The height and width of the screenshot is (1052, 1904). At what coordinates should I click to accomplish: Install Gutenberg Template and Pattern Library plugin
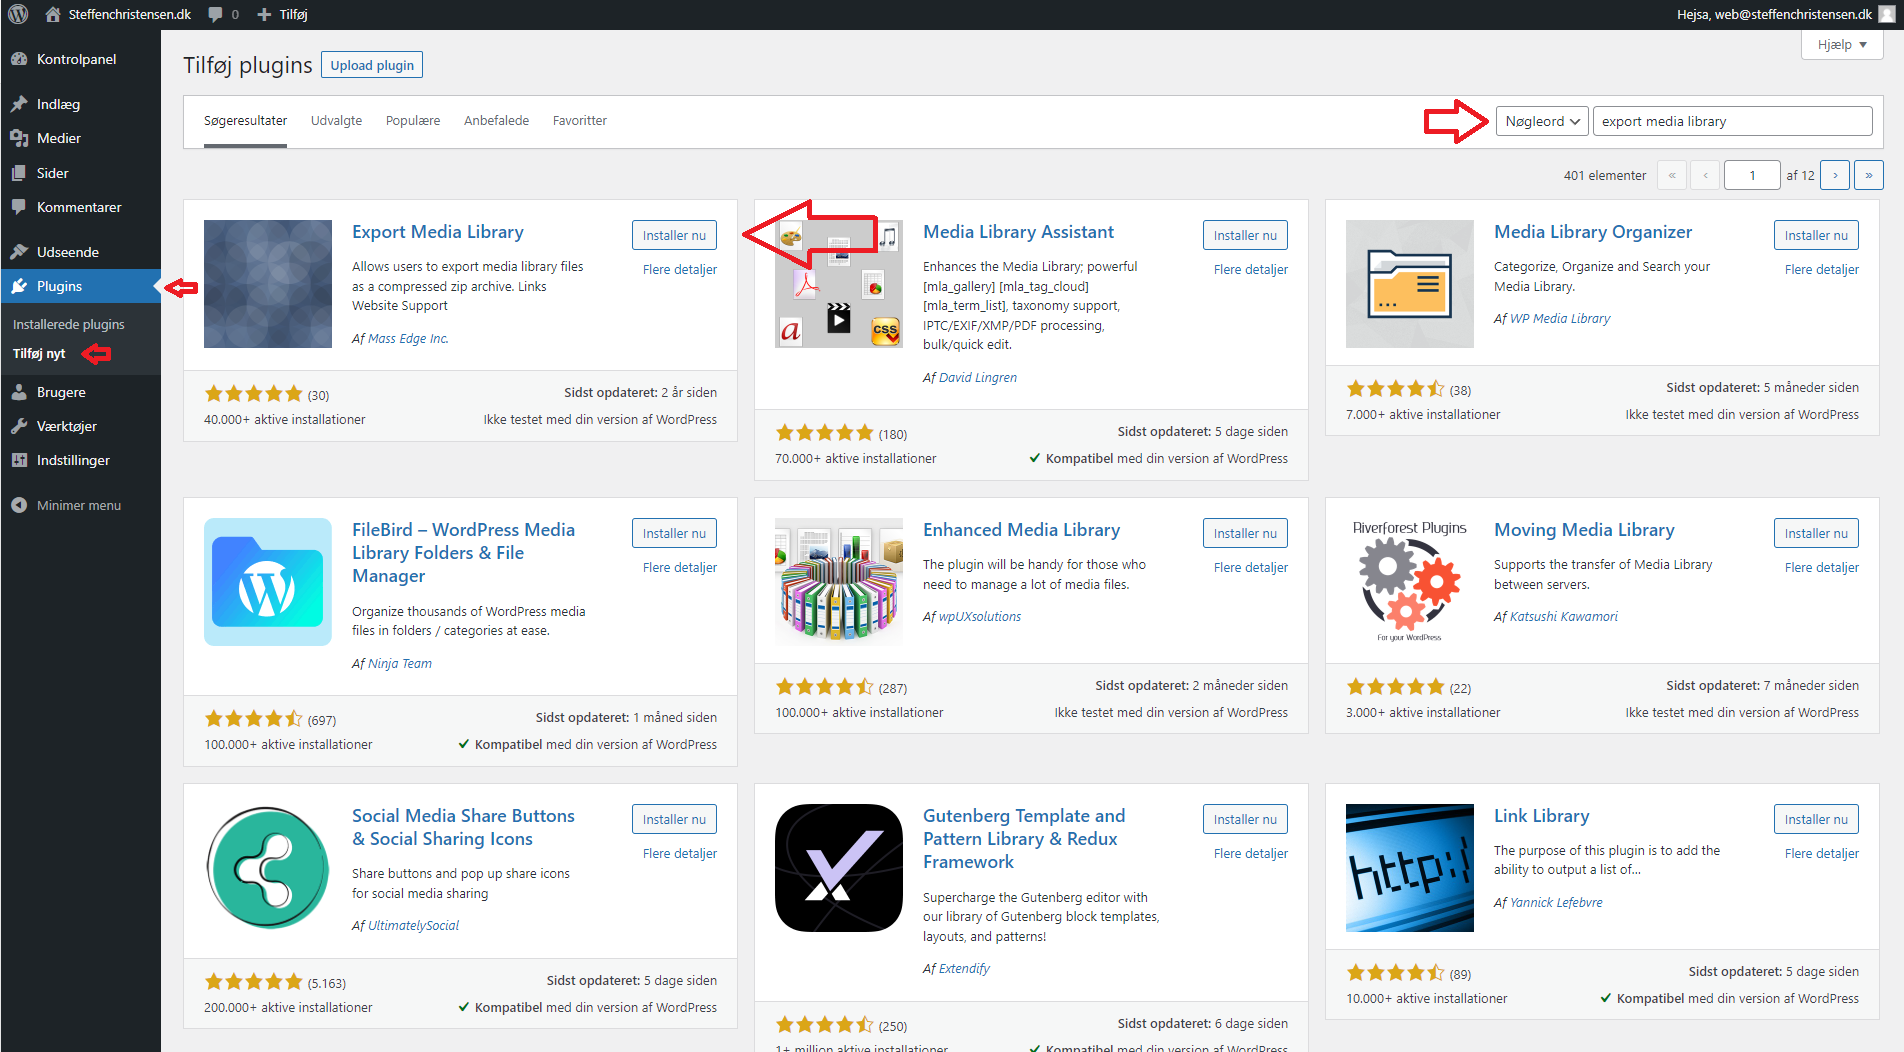(x=1245, y=819)
